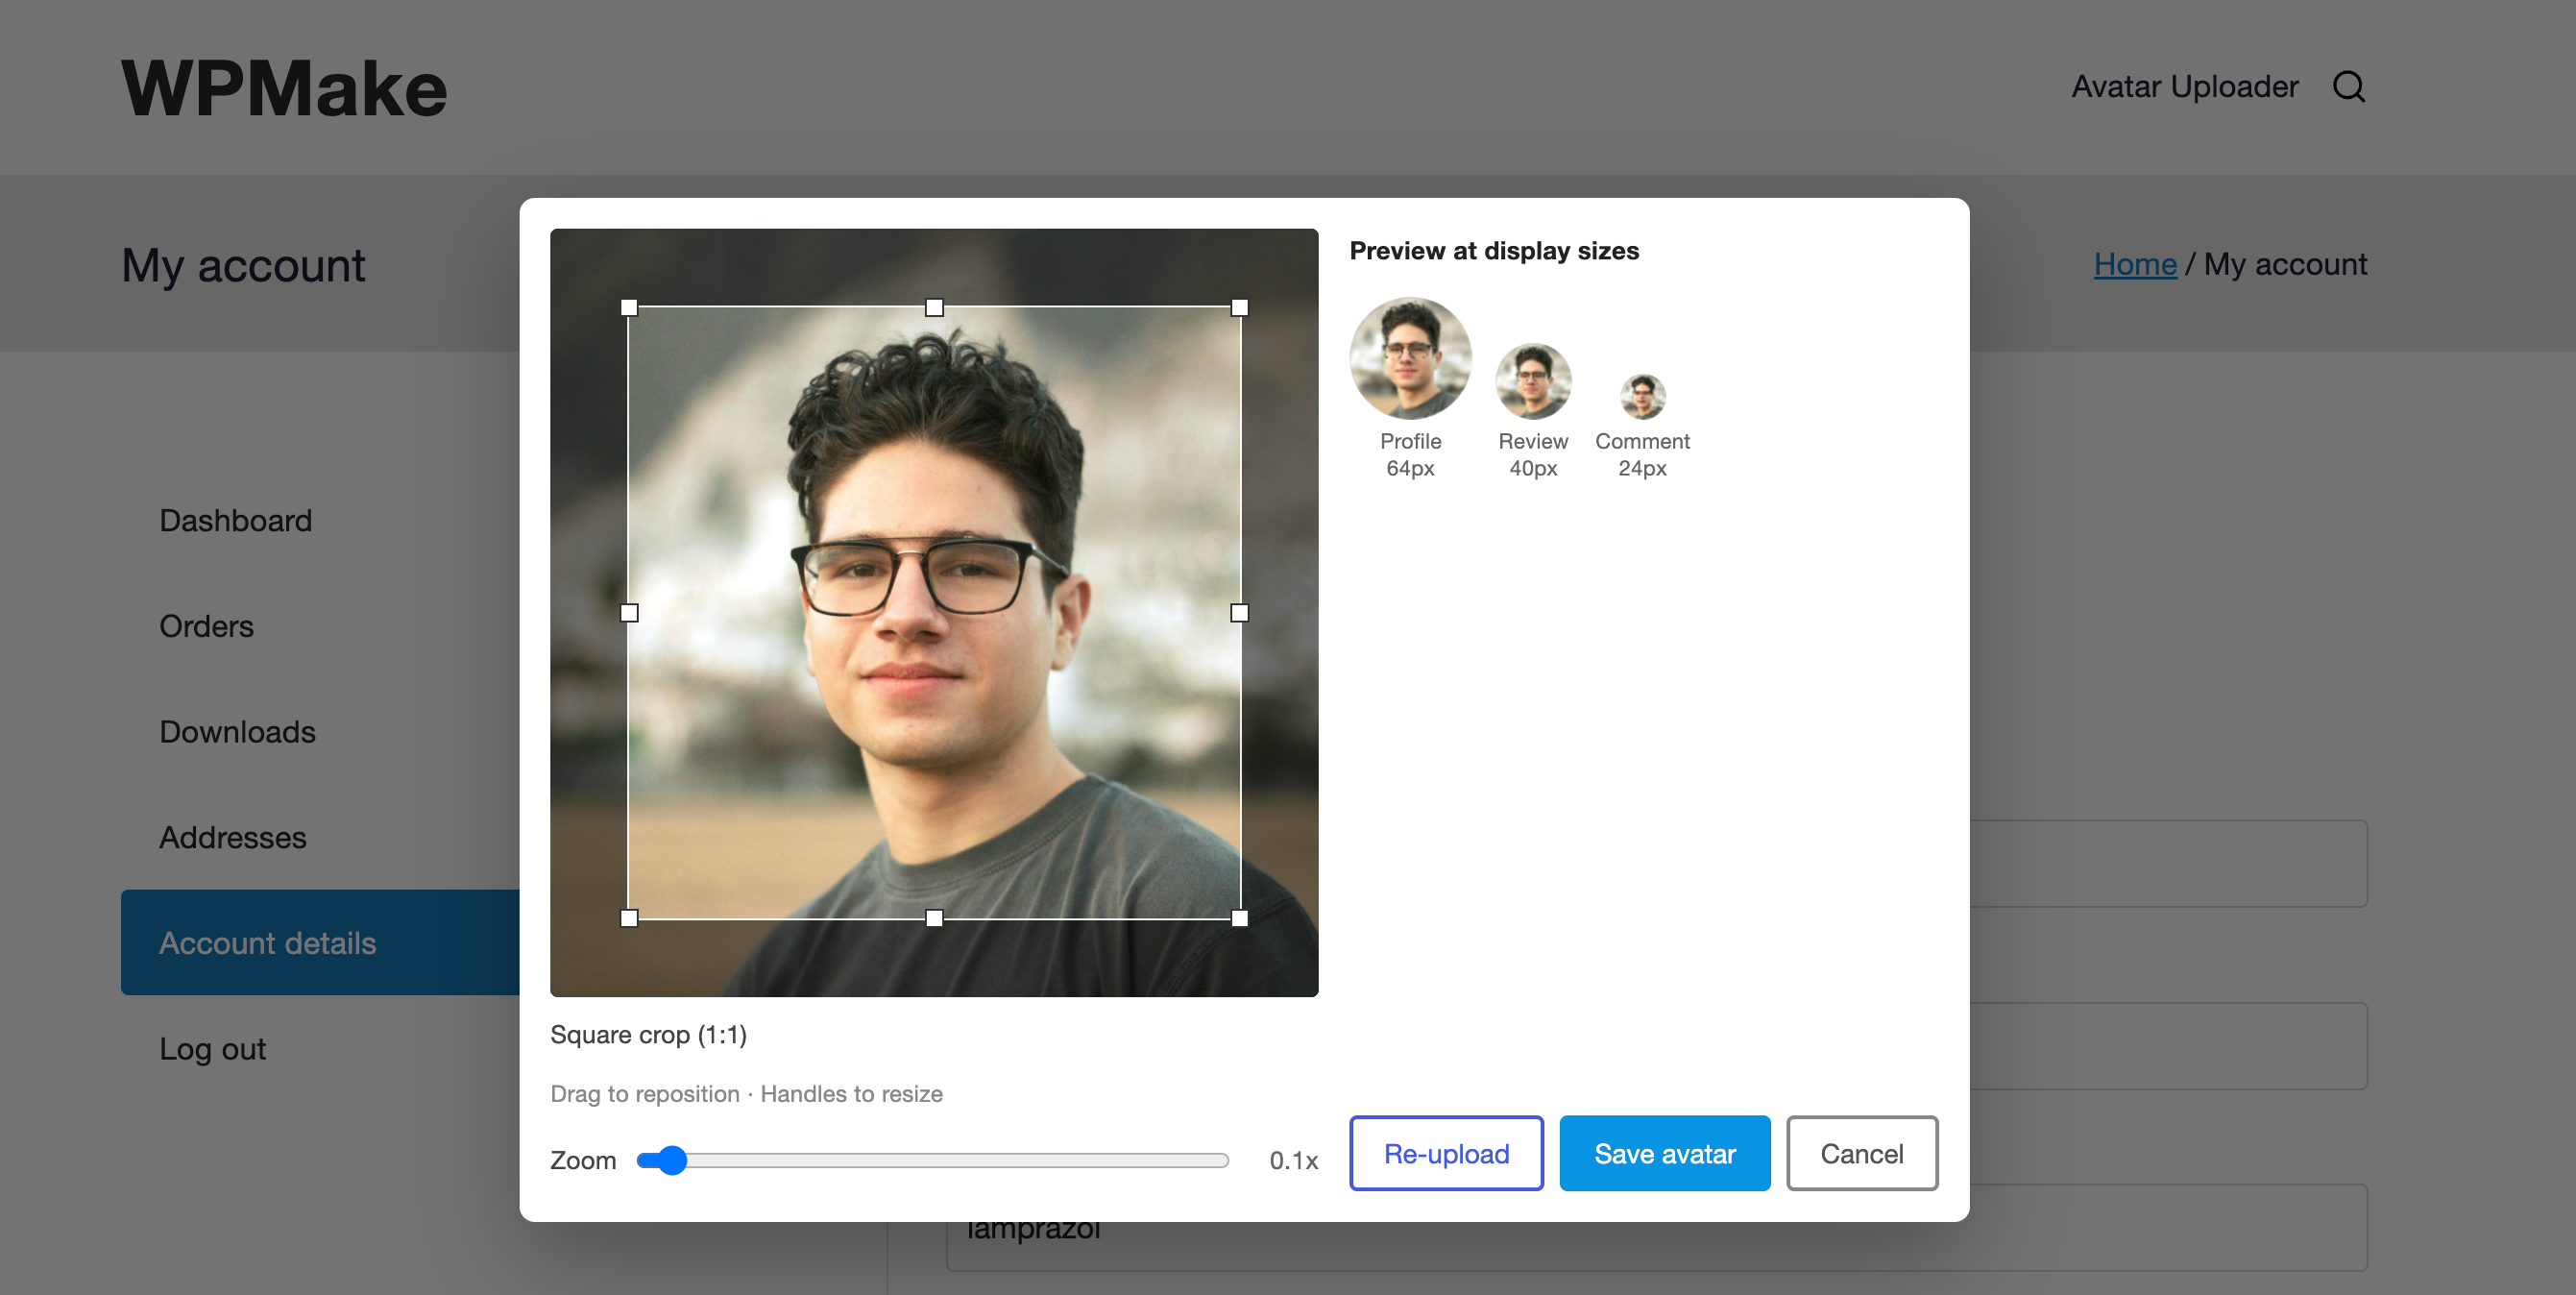Viewport: 2576px width, 1295px height.
Task: Choose Log out from account menu
Action: (x=212, y=1049)
